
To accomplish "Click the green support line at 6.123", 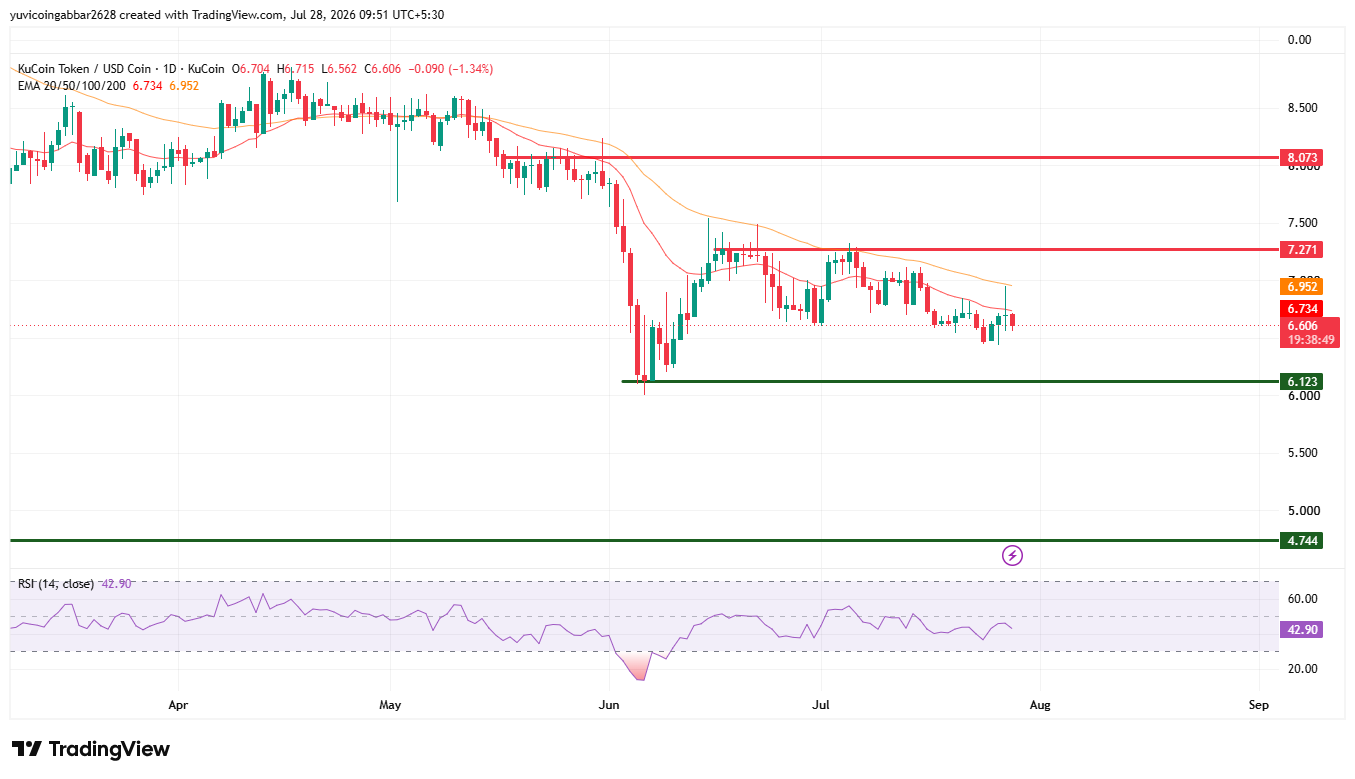I will (x=950, y=381).
